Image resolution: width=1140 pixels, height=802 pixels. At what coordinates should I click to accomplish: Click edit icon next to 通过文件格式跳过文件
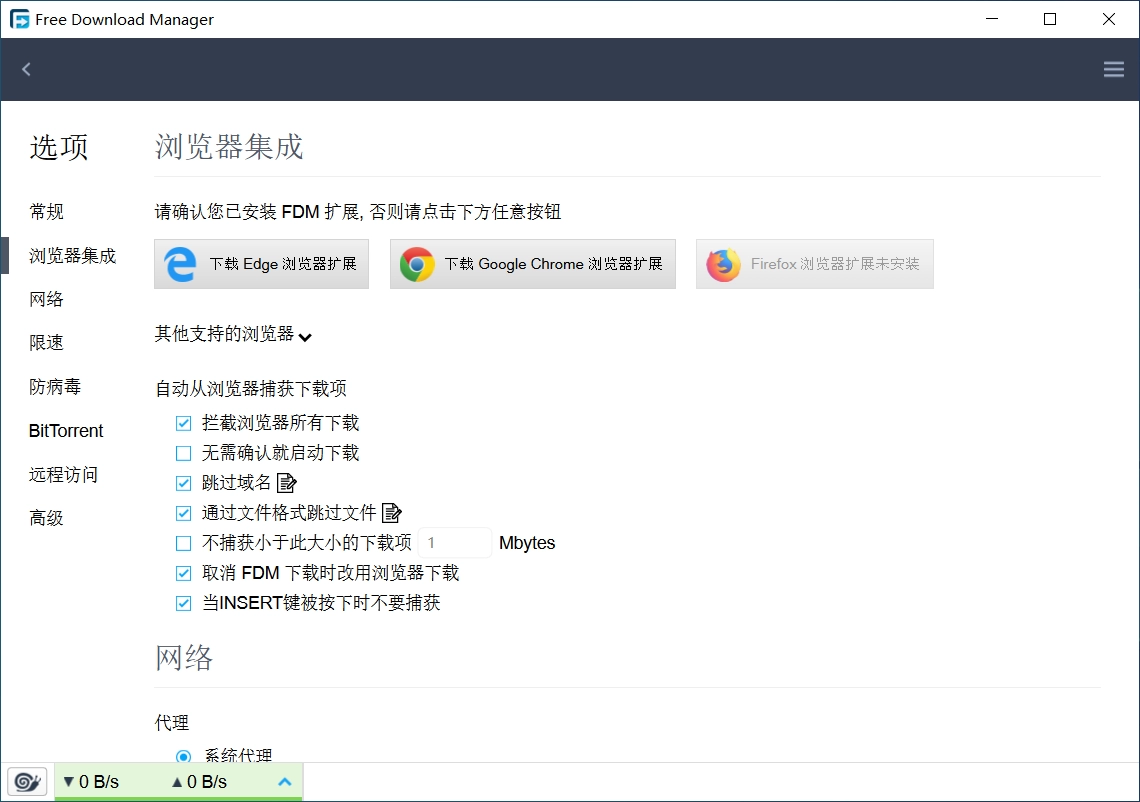(x=391, y=514)
